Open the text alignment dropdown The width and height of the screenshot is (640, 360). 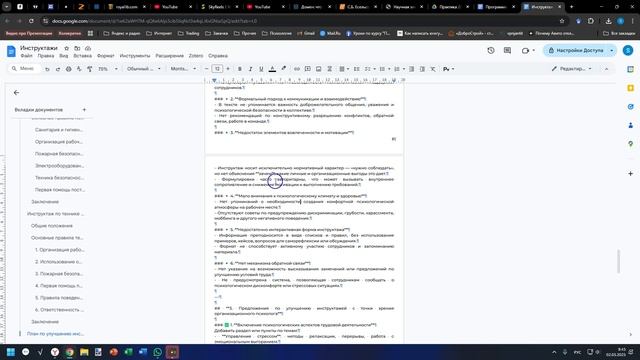point(344,69)
